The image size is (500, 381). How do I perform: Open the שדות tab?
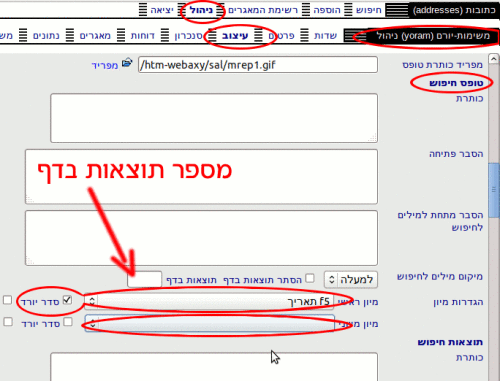pos(325,36)
